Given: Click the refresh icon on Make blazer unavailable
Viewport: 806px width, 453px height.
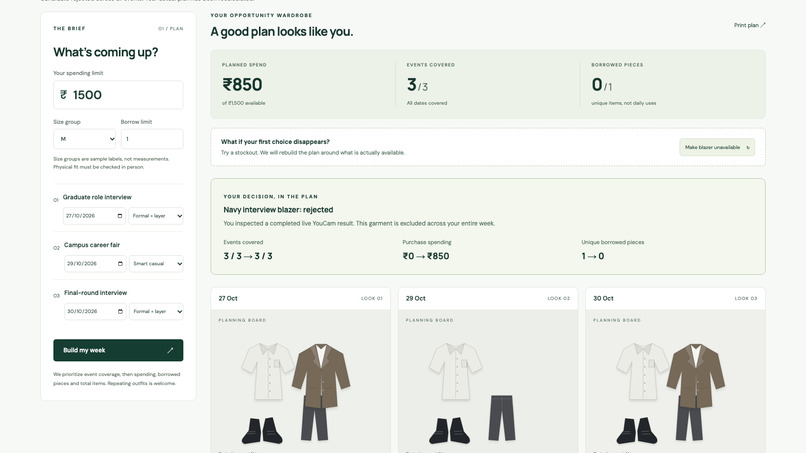Looking at the screenshot, I should click(748, 148).
